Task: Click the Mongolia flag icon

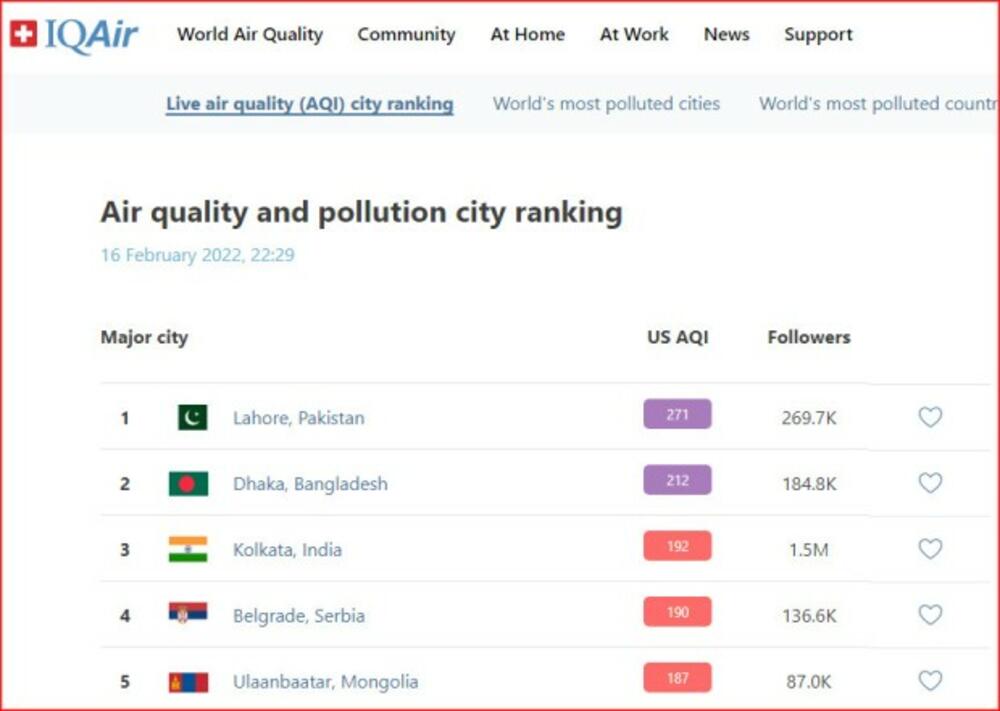Action: pos(188,682)
